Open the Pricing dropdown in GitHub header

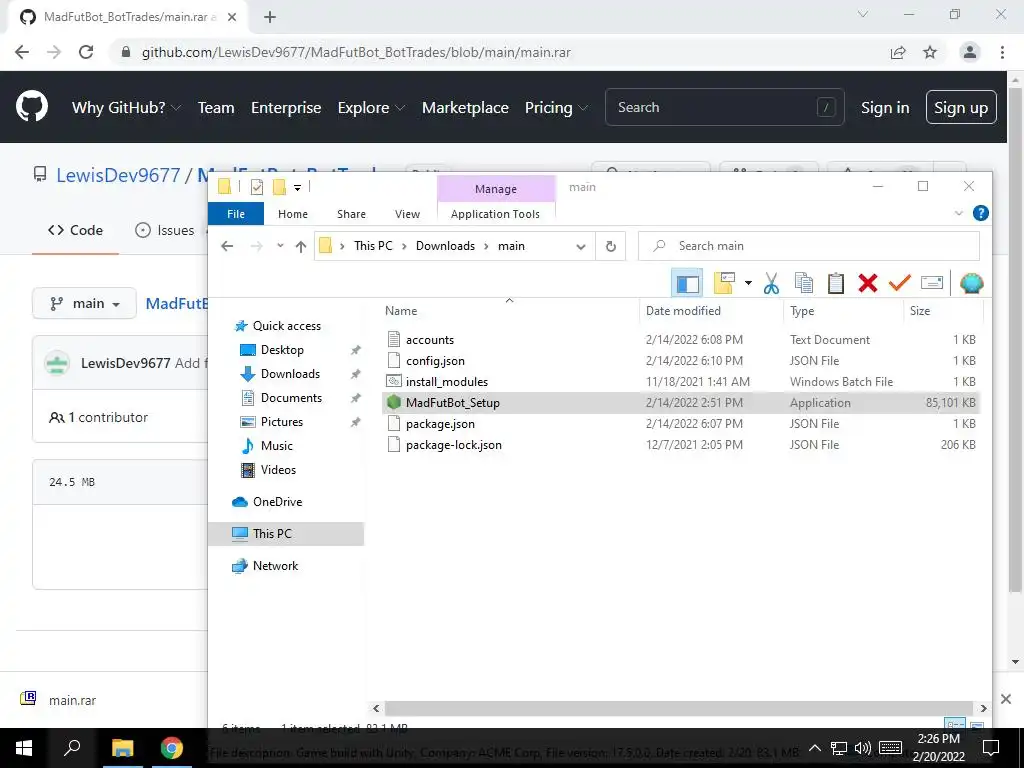[x=556, y=108]
